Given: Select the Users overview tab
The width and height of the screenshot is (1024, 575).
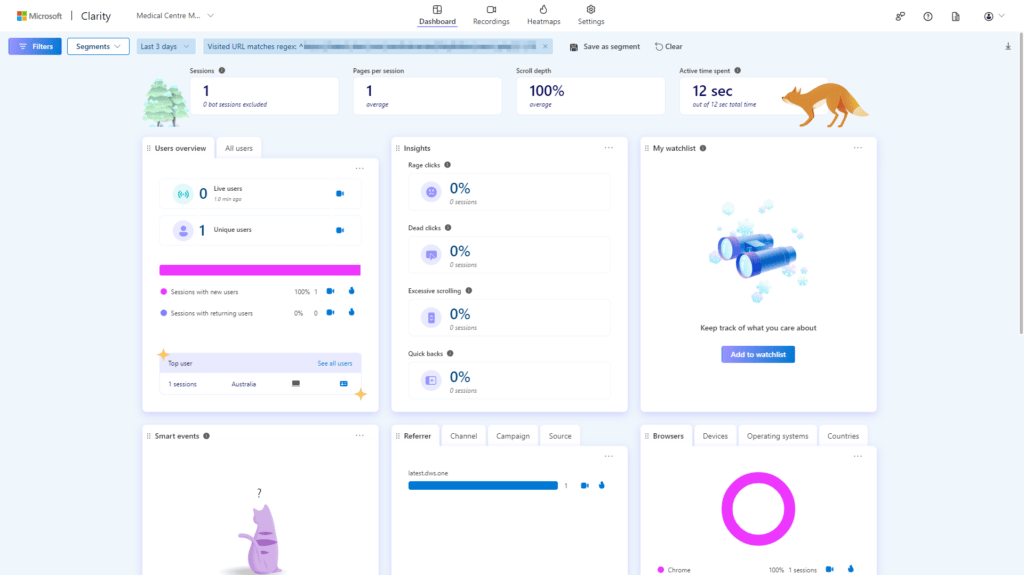Looking at the screenshot, I should point(180,148).
